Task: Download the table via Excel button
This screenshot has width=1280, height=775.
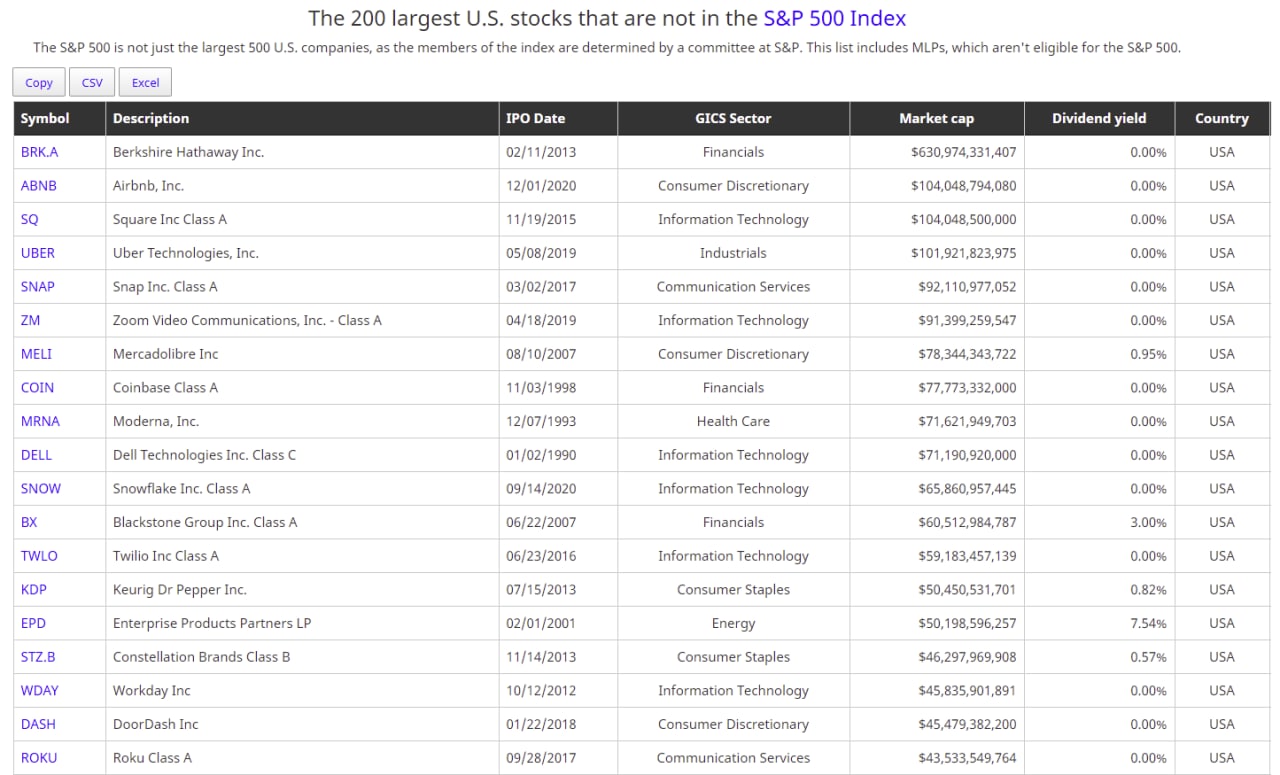Action: (145, 83)
